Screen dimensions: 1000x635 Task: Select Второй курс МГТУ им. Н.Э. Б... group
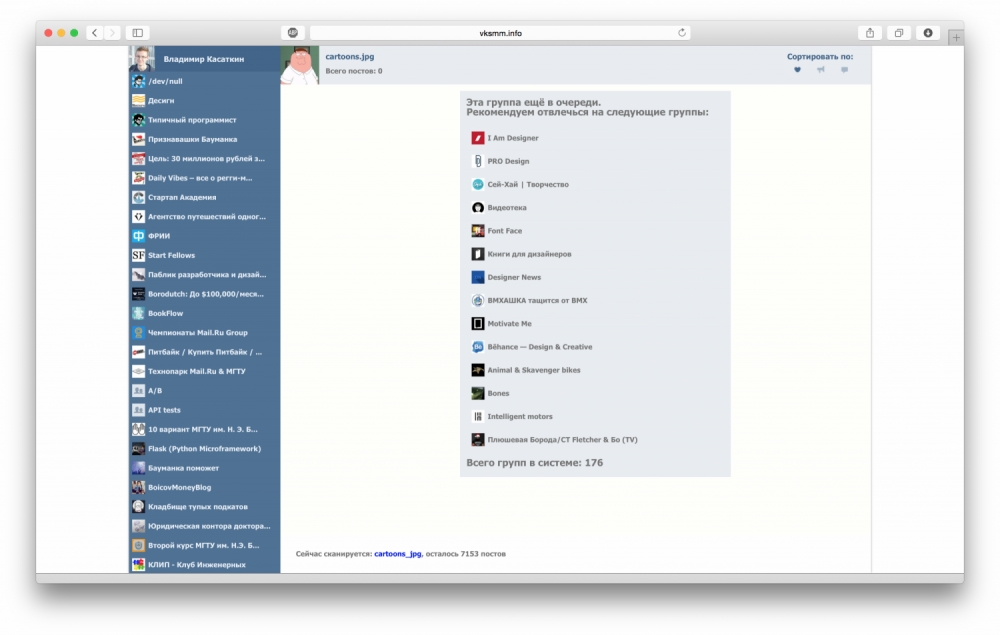[204, 545]
